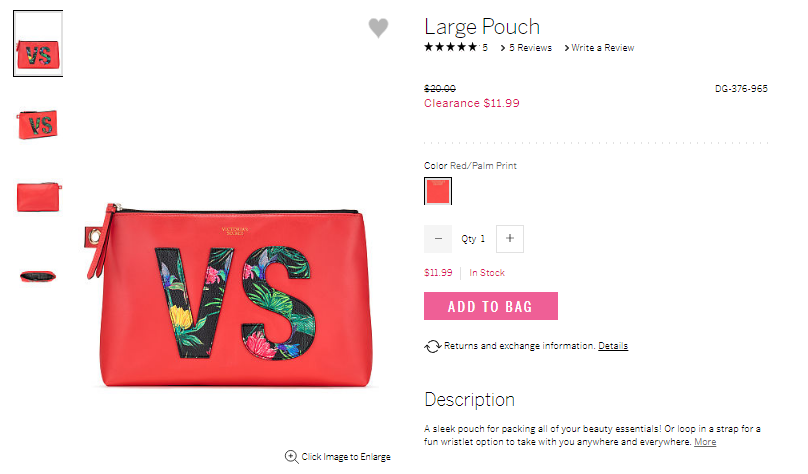The width and height of the screenshot is (808, 474).
Task: Add the Large Pouch to bag
Action: coord(491,306)
